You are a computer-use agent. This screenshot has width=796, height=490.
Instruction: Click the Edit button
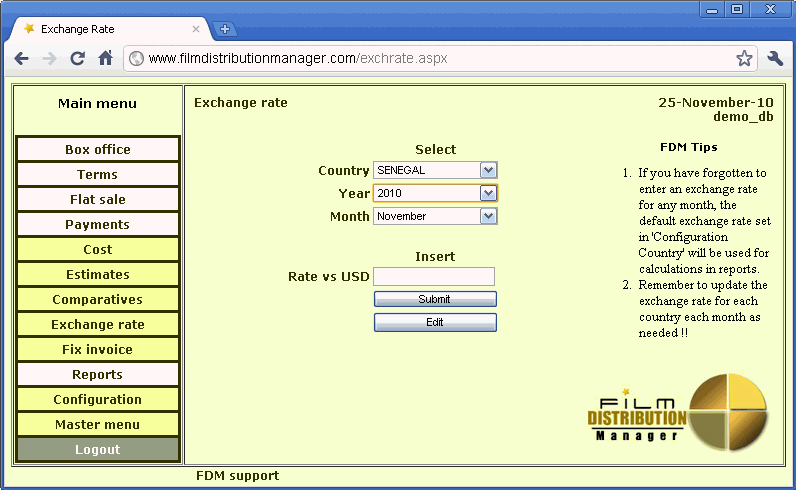(x=435, y=322)
